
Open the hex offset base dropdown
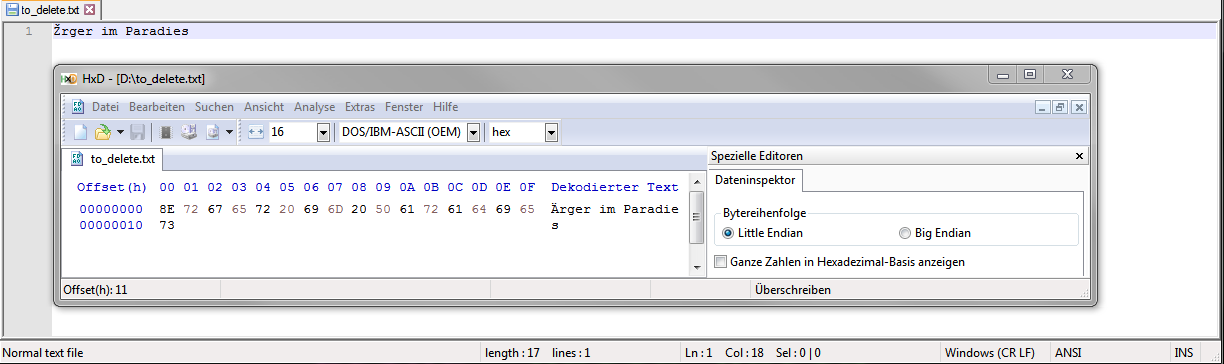point(551,132)
